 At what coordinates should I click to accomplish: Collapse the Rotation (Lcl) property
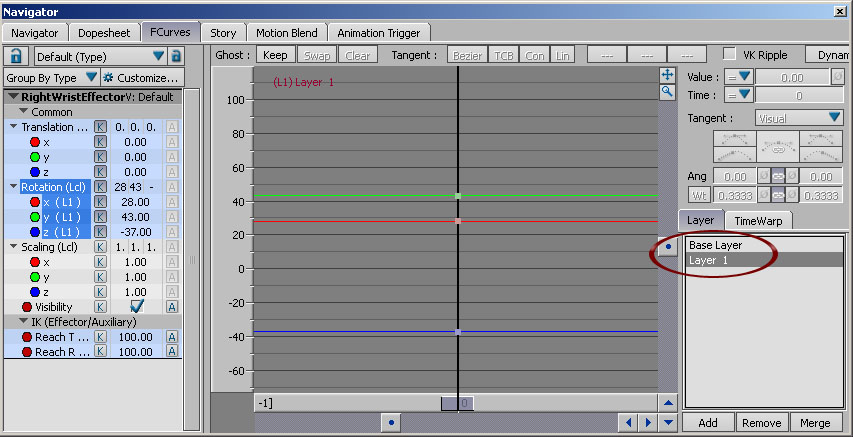click(14, 187)
